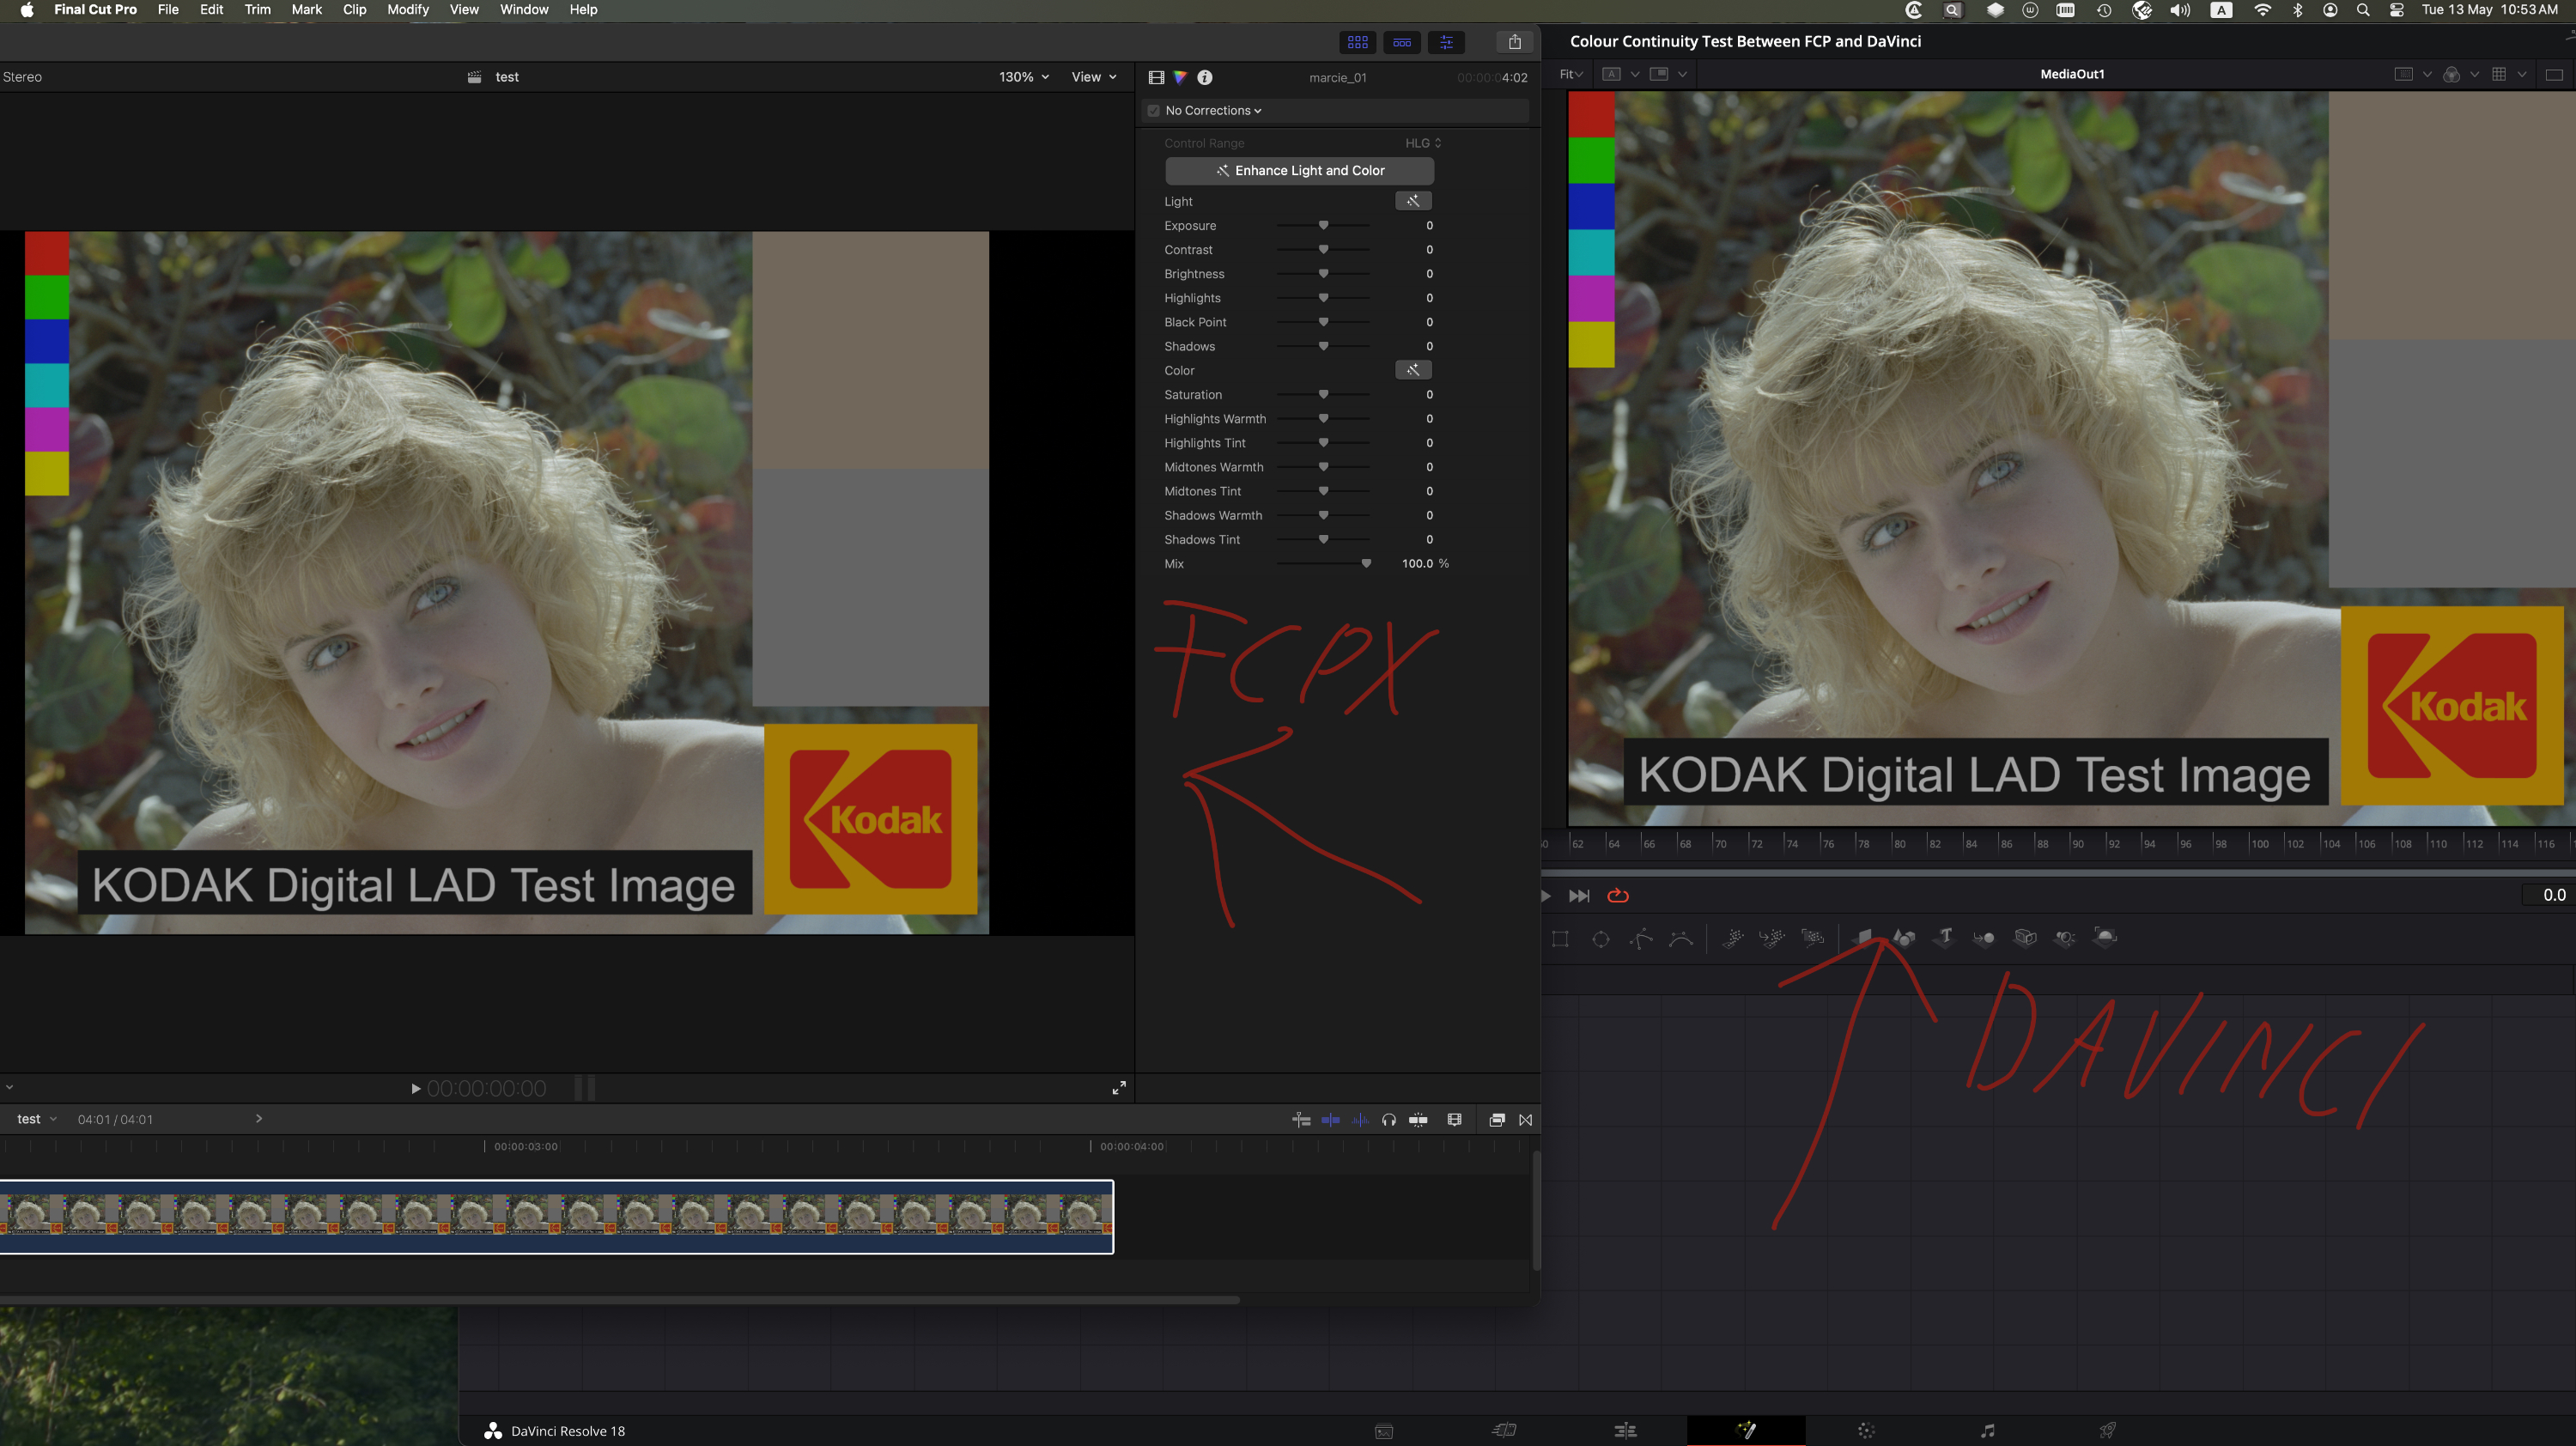Image resolution: width=2576 pixels, height=1446 pixels.
Task: Click the Share export button in Final Cut
Action: [x=1515, y=42]
